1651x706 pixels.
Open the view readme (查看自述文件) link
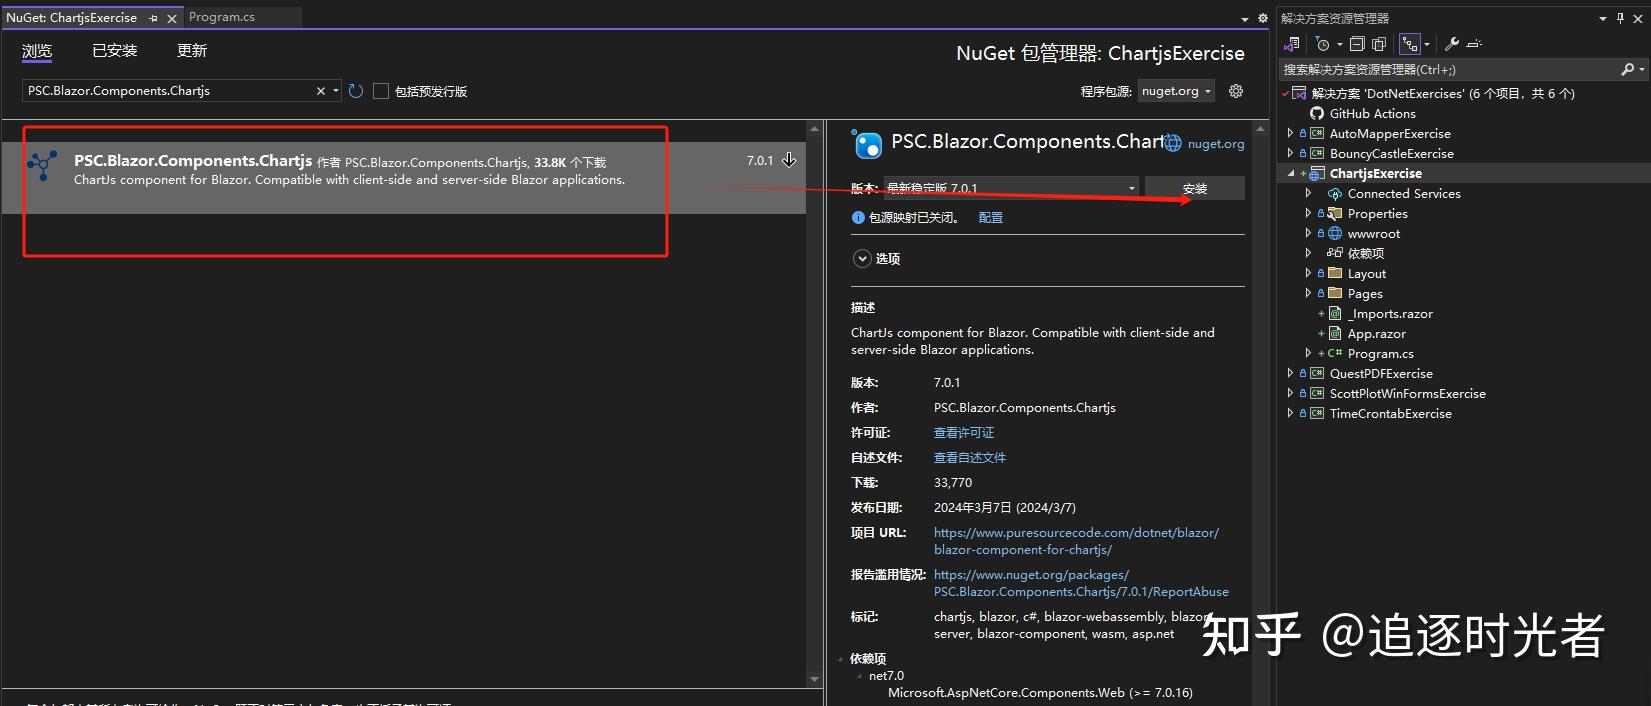pyautogui.click(x=970, y=458)
